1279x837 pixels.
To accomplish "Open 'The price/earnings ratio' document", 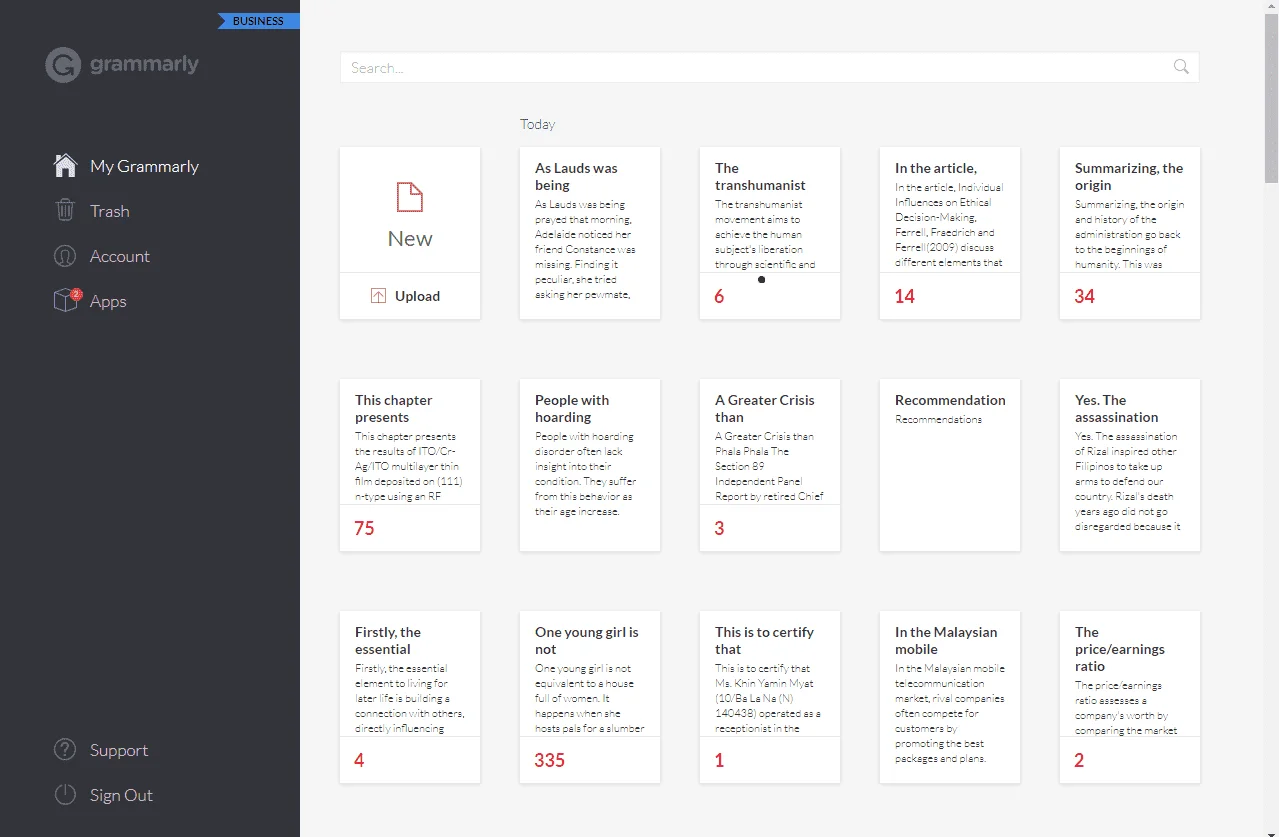I will 1130,697.
